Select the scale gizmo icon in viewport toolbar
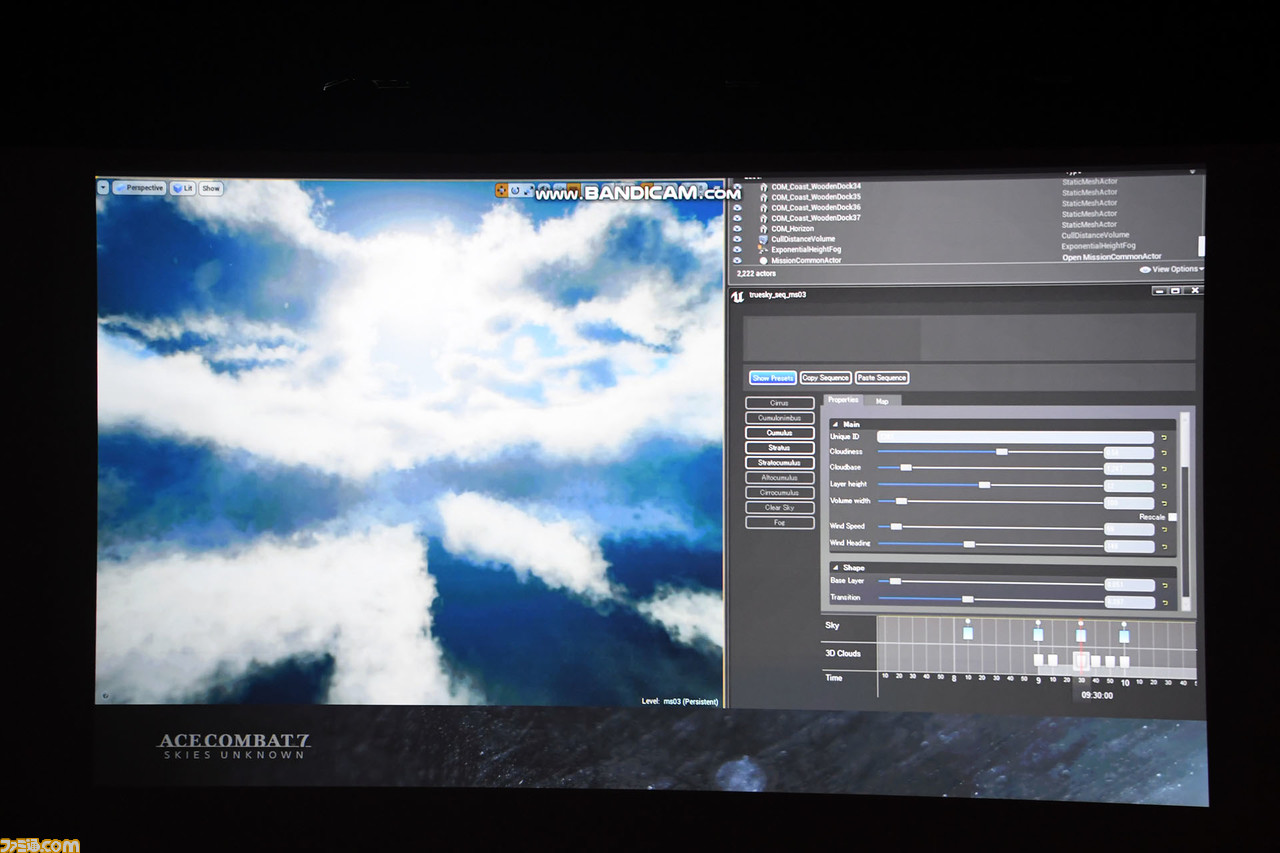 coord(529,190)
